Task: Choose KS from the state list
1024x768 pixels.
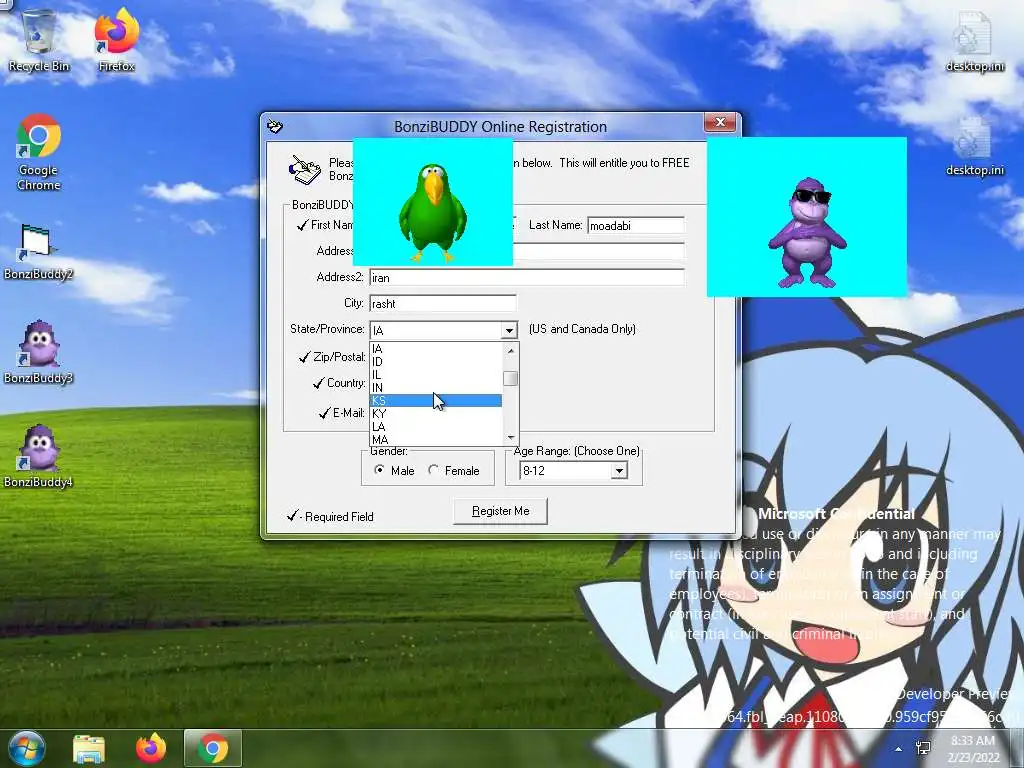Action: (436, 400)
